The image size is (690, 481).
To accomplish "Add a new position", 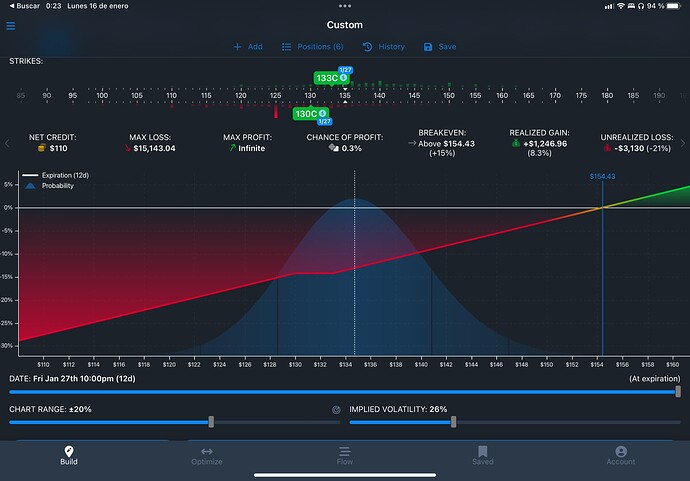I will click(248, 47).
